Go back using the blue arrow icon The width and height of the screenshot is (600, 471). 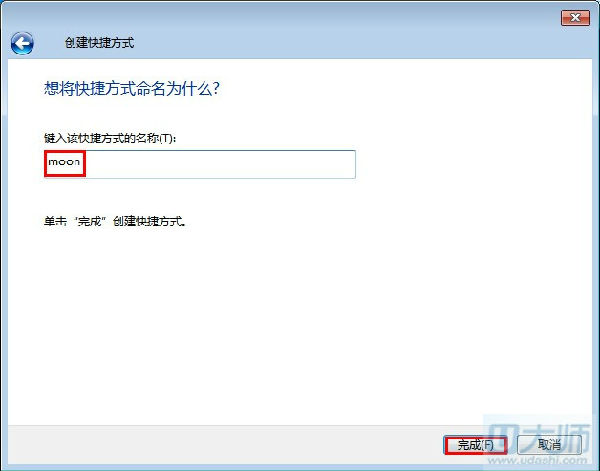(x=22, y=43)
